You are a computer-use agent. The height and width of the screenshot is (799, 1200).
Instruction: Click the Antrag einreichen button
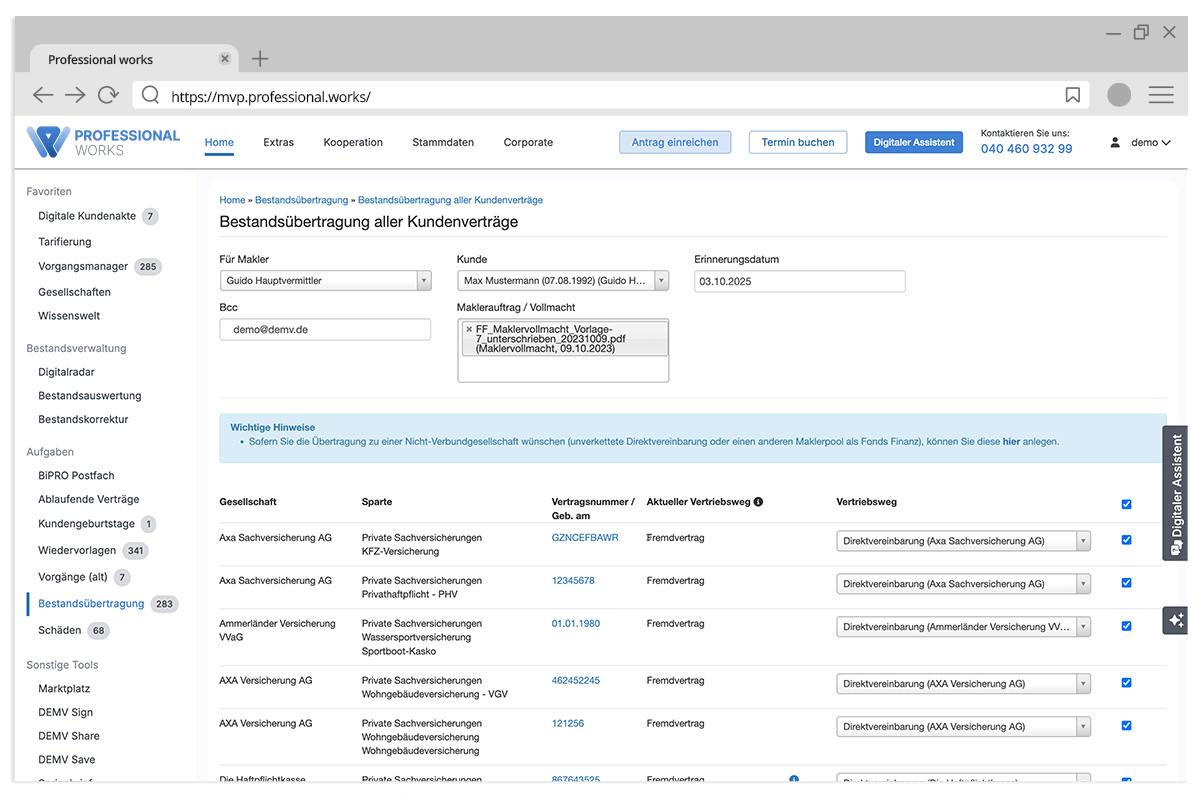[675, 142]
